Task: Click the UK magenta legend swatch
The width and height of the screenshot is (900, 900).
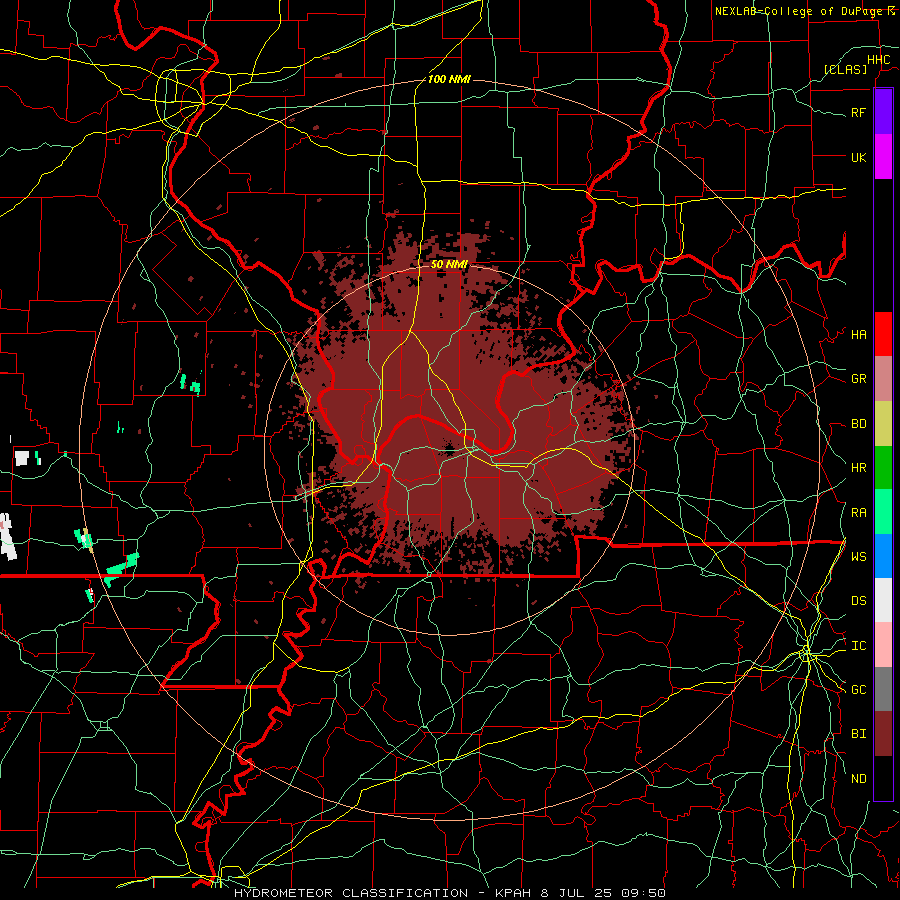Action: [883, 157]
